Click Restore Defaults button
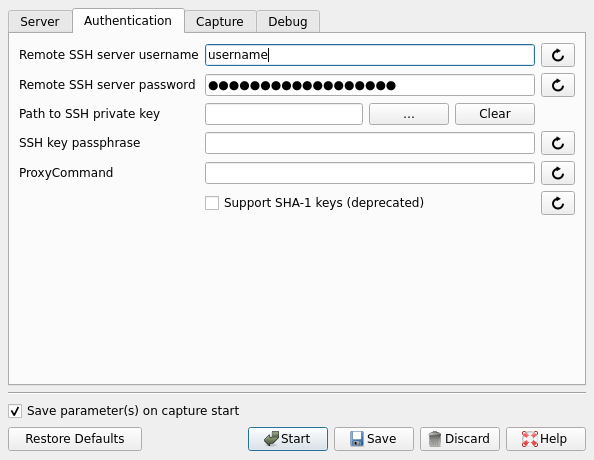Viewport: 594px width, 460px height. 75,439
